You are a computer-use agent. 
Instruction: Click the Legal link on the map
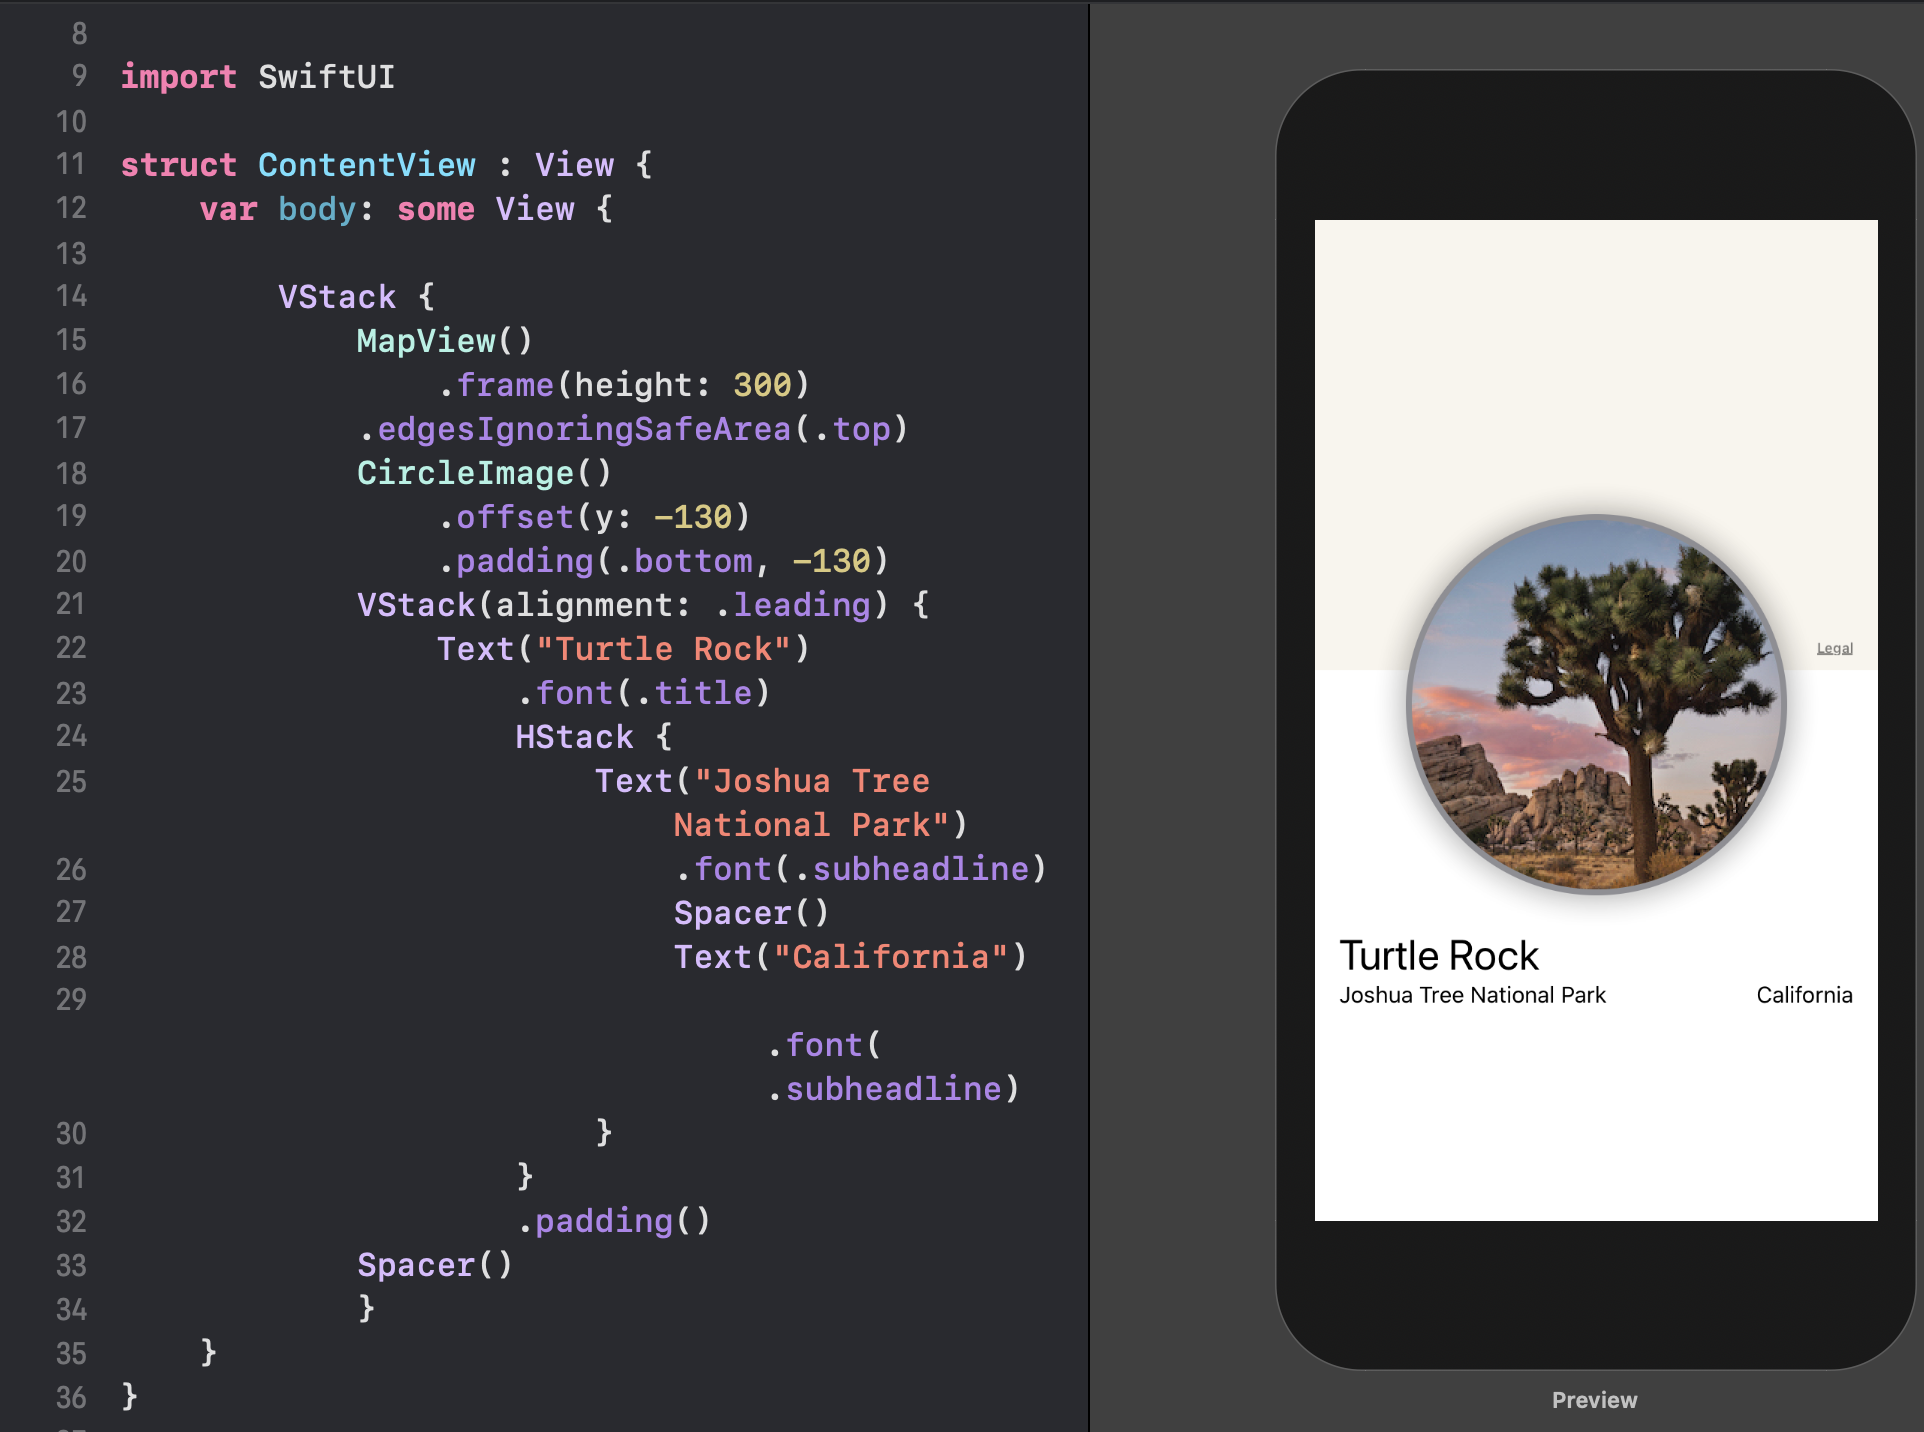pos(1834,648)
